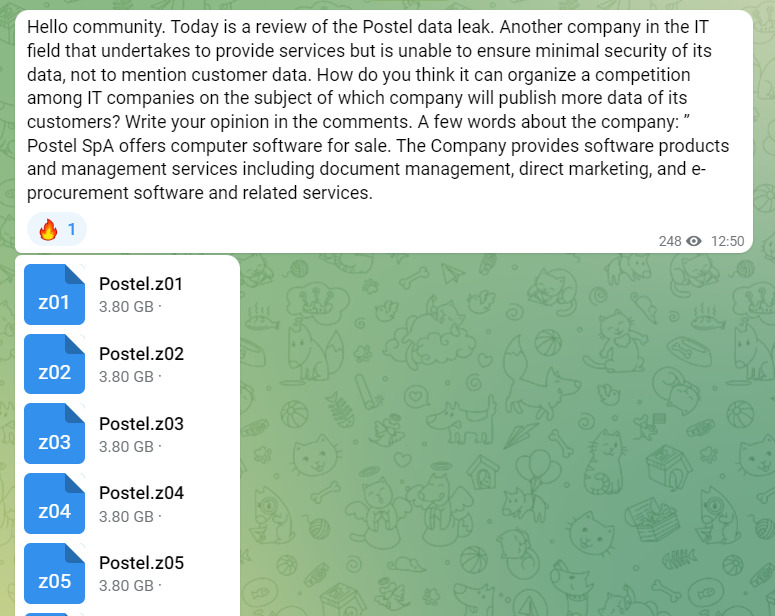Image resolution: width=775 pixels, height=616 pixels.
Task: Click the partially visible file icon at bottom
Action: [x=54, y=611]
